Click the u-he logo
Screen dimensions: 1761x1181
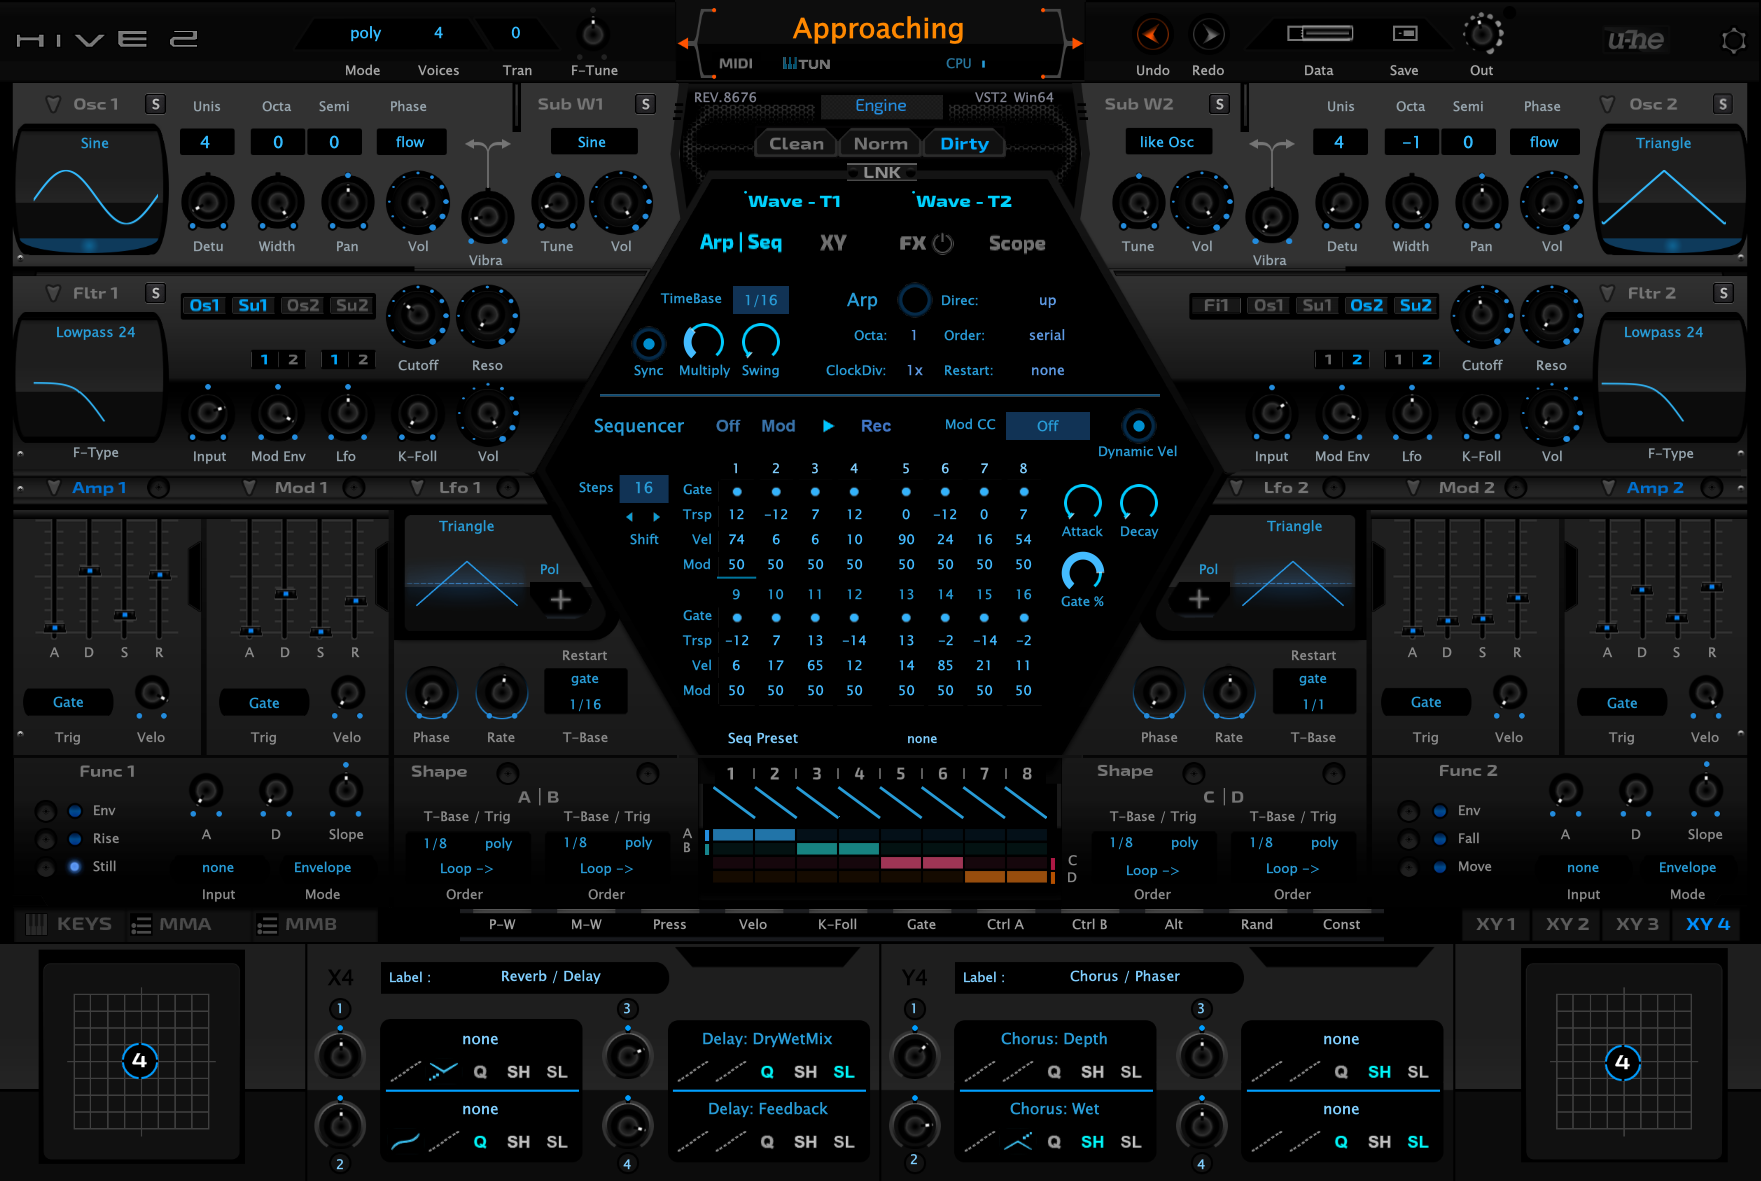point(1635,40)
